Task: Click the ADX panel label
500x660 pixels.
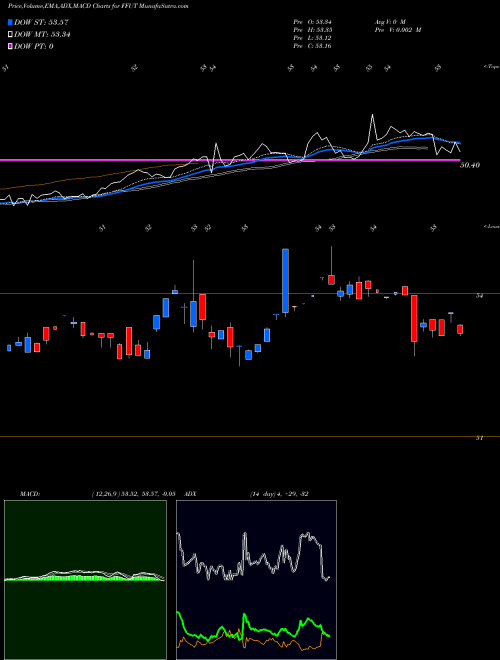Action: click(x=191, y=494)
